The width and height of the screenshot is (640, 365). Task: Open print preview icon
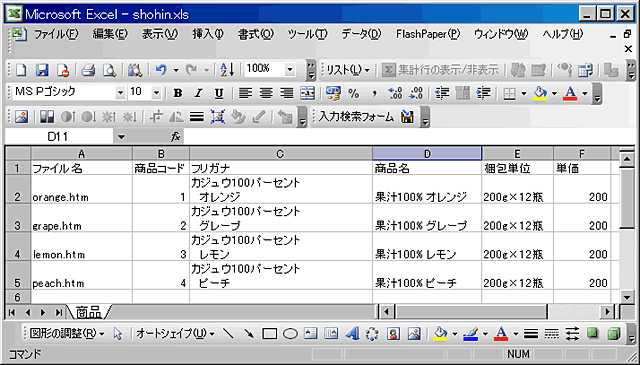(109, 70)
